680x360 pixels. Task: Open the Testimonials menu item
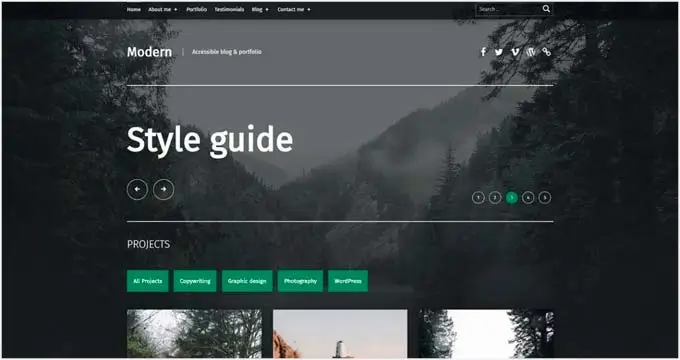click(229, 9)
